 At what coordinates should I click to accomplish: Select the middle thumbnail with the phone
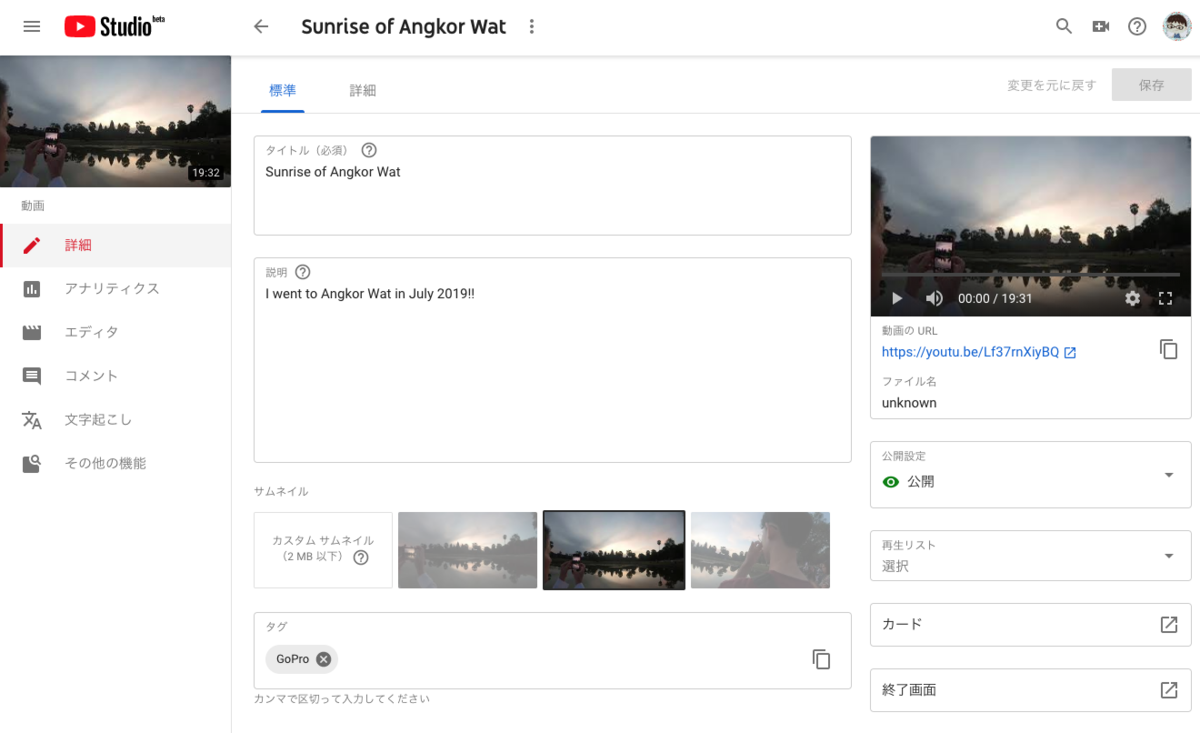coord(613,550)
